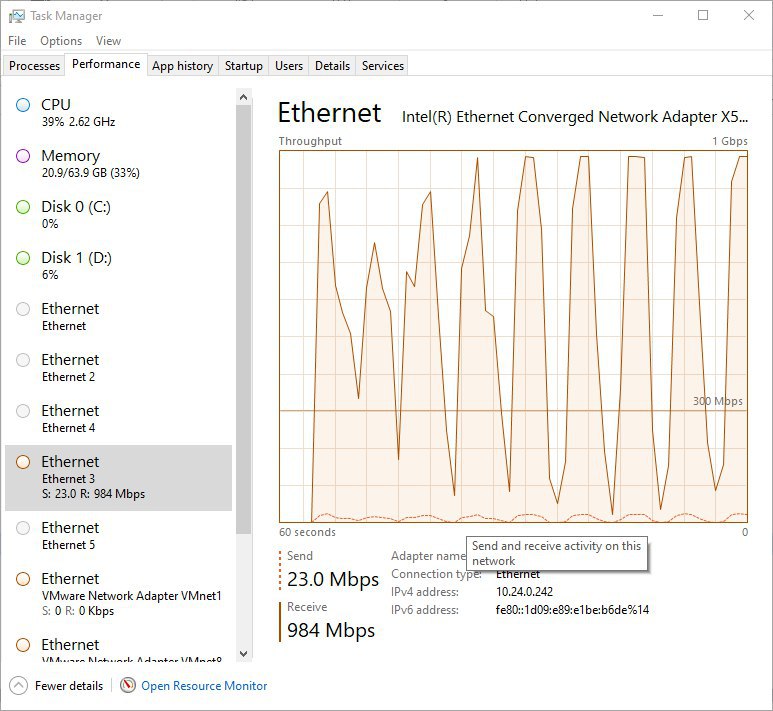Select the Ethernet 2 adapter entry

(118, 368)
